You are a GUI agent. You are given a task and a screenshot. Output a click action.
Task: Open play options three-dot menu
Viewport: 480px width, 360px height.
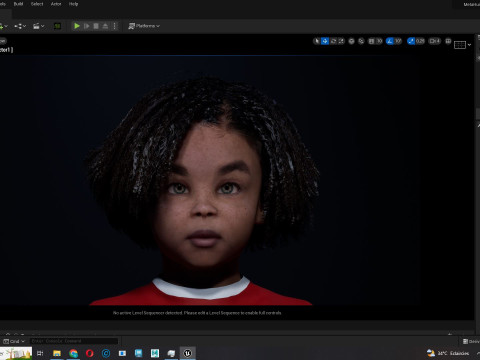click(115, 26)
